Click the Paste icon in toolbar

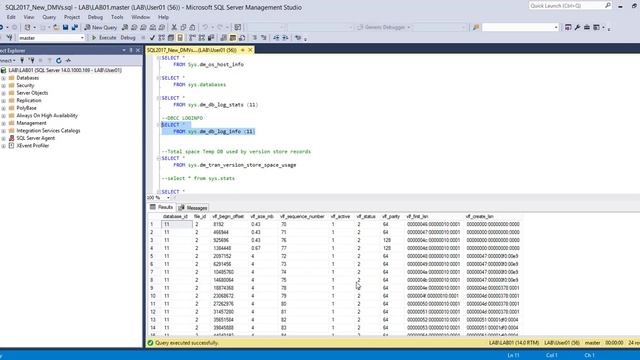[192, 27]
